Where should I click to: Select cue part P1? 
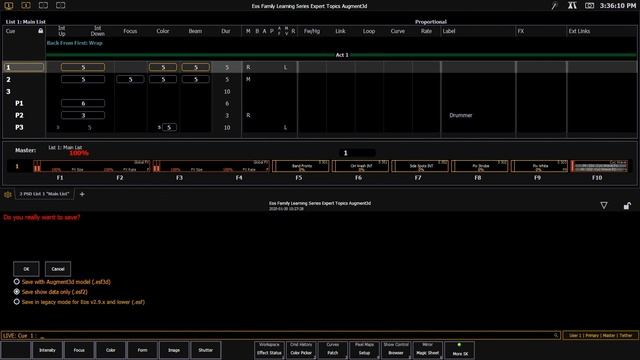coord(19,104)
